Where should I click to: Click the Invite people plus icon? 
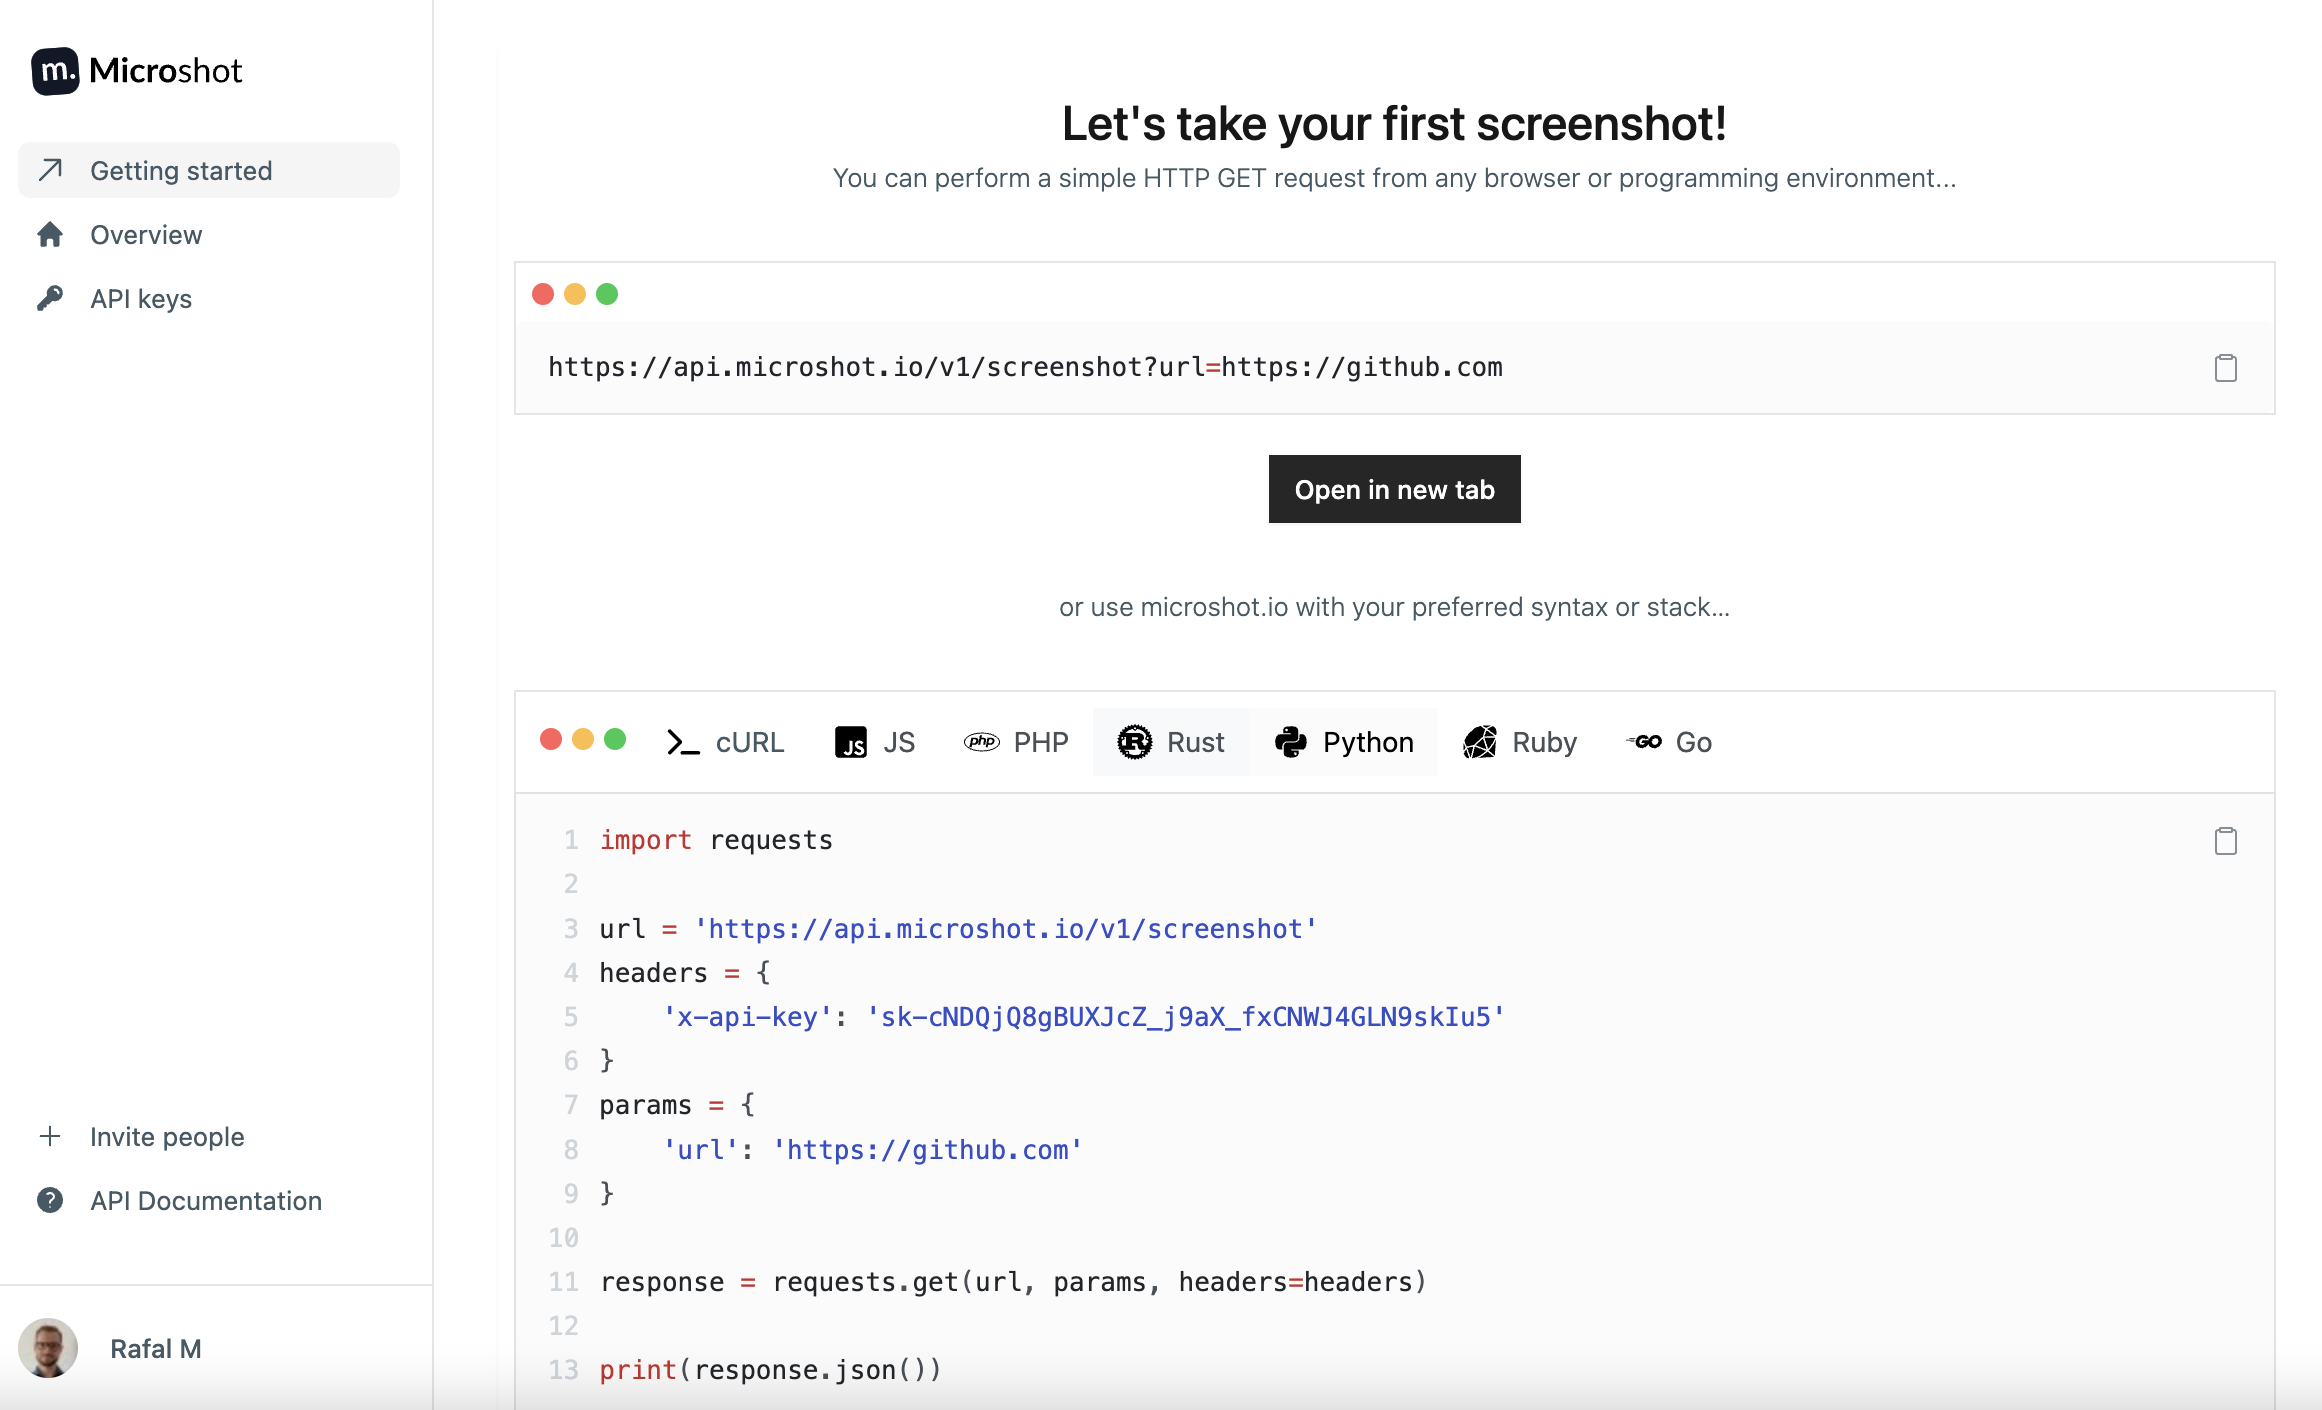[50, 1136]
